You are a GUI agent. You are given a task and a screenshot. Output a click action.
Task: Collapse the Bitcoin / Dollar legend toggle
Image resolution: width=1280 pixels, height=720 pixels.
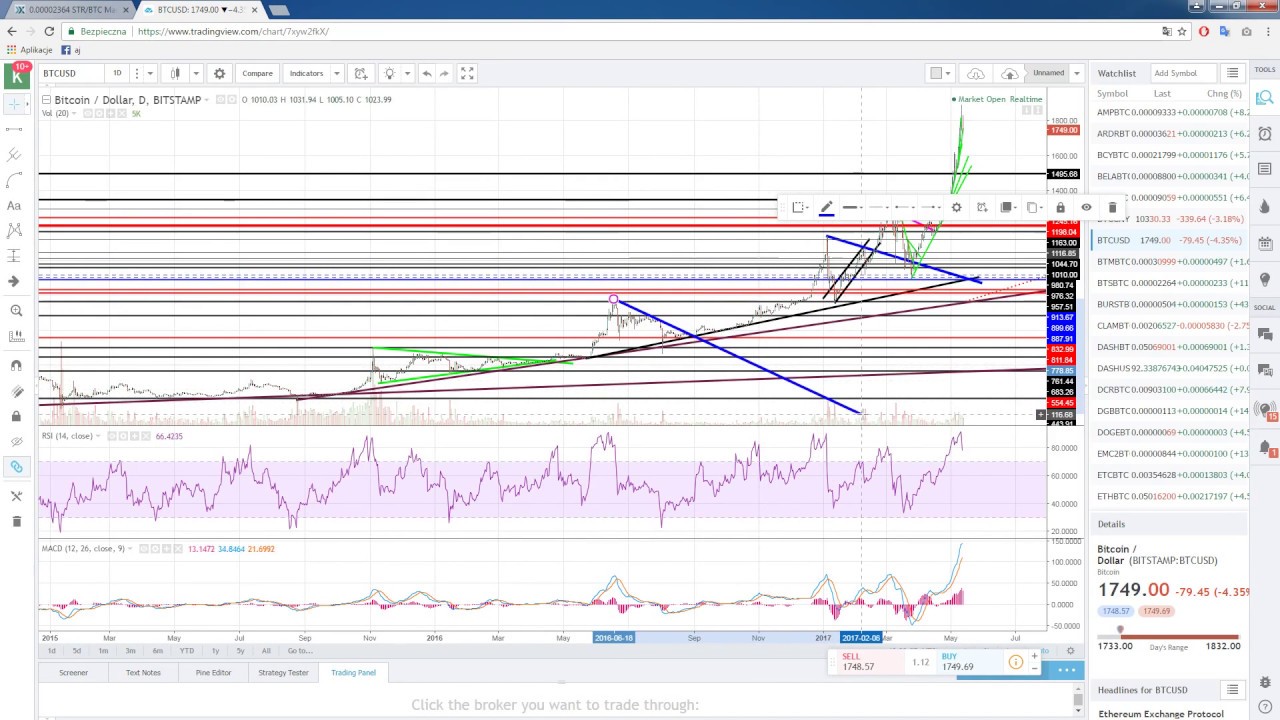coord(46,100)
